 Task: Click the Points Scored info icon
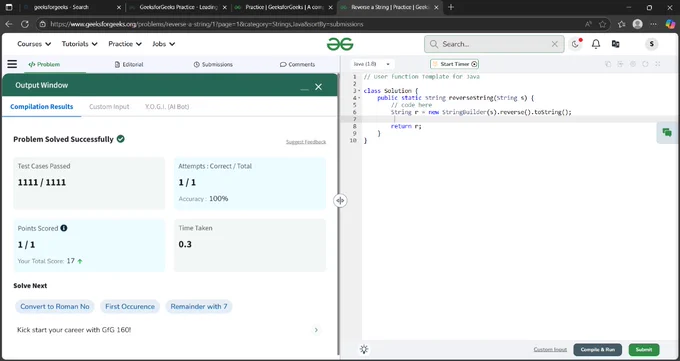(x=64, y=228)
